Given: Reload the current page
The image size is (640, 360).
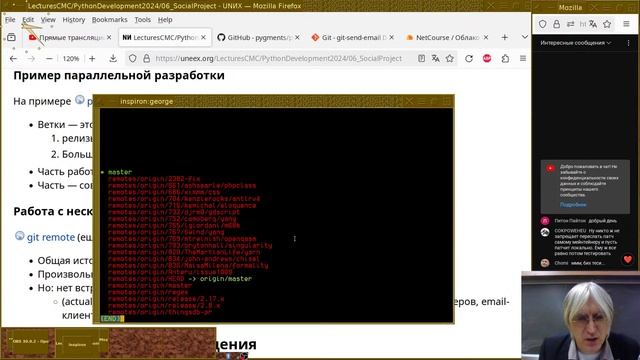Looking at the screenshot, I should pos(469,59).
